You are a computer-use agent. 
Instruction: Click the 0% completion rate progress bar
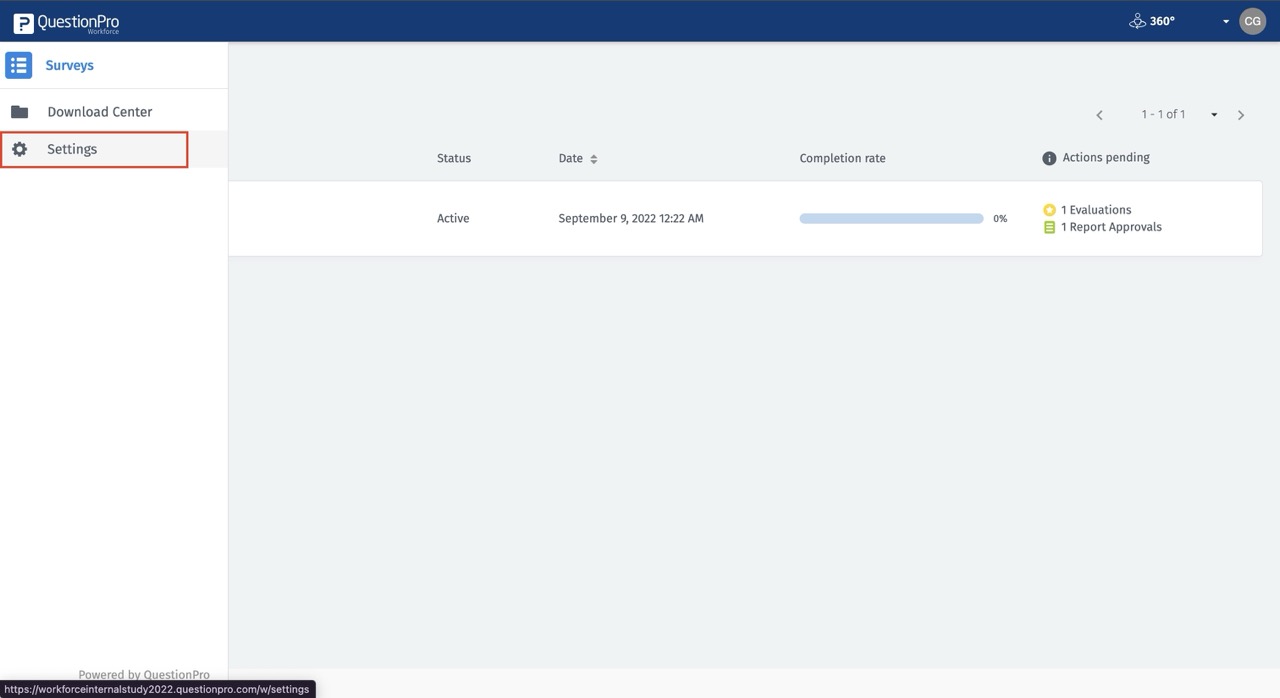pyautogui.click(x=890, y=218)
